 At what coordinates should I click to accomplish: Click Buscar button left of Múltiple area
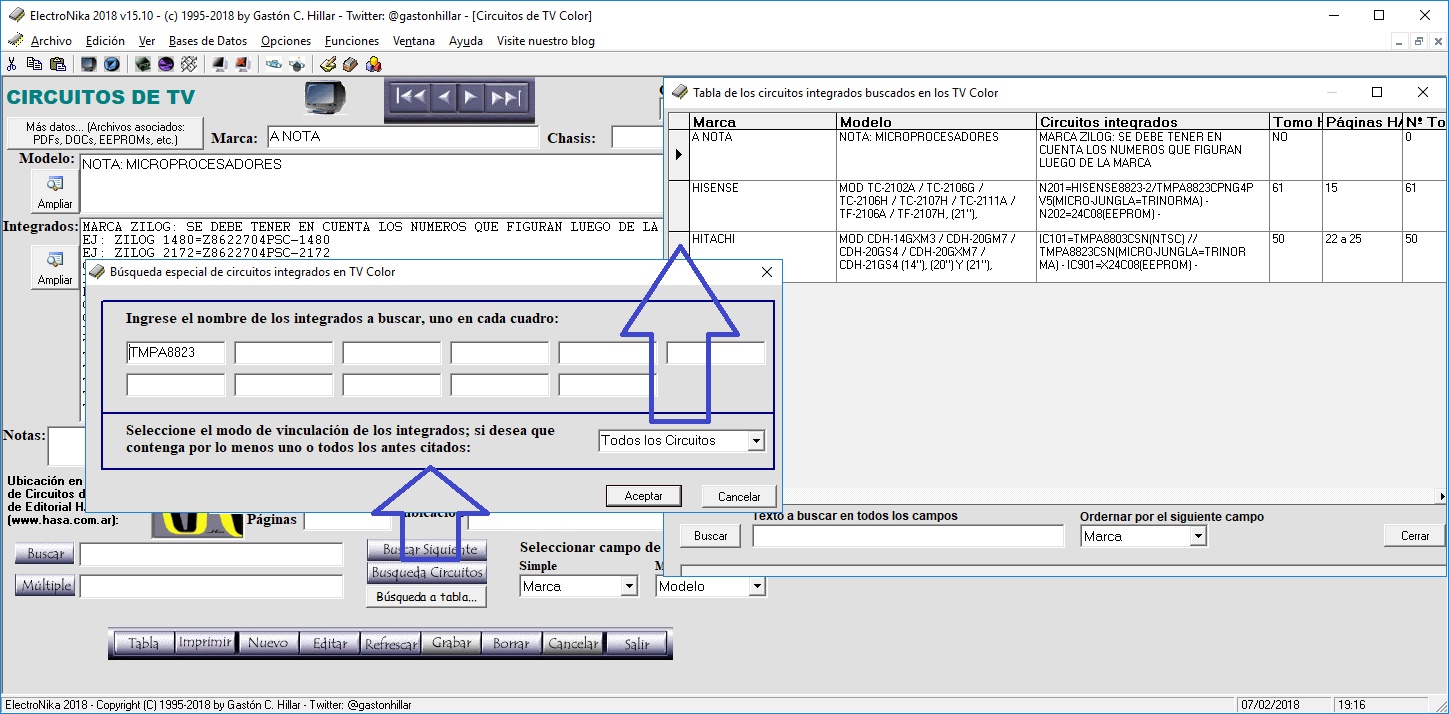(x=45, y=554)
